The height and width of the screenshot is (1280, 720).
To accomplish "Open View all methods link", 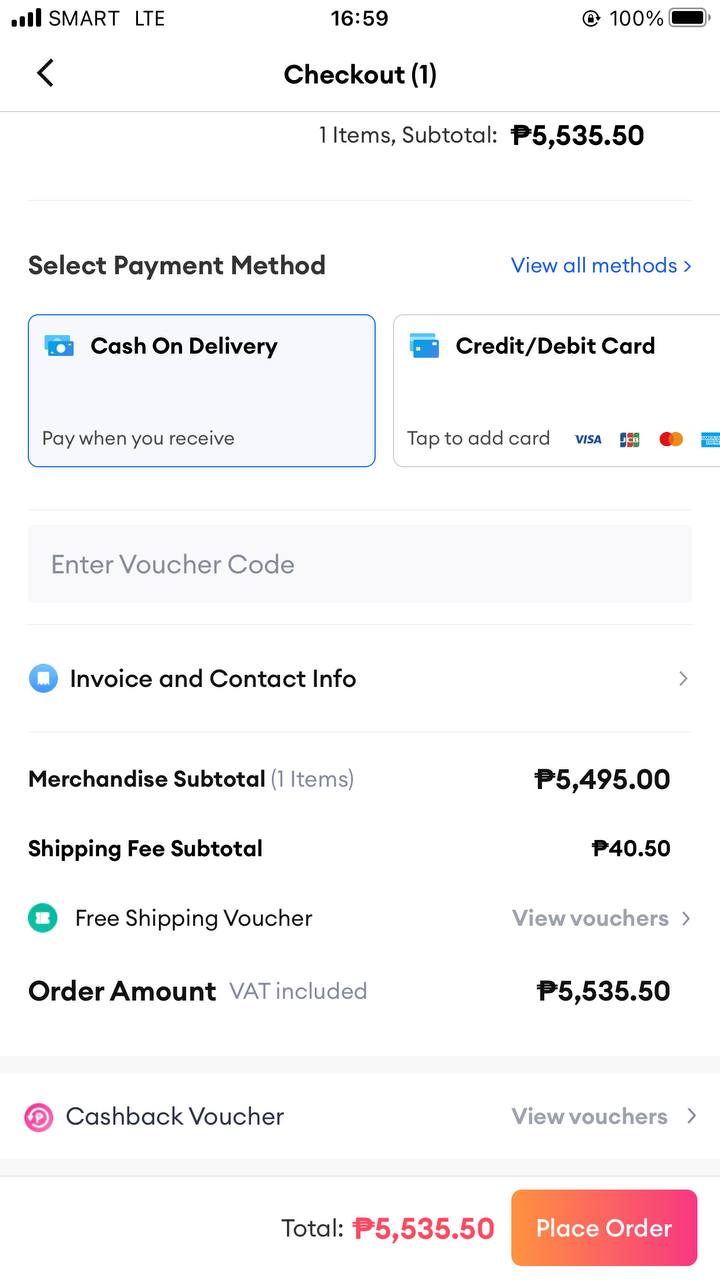I will click(600, 265).
